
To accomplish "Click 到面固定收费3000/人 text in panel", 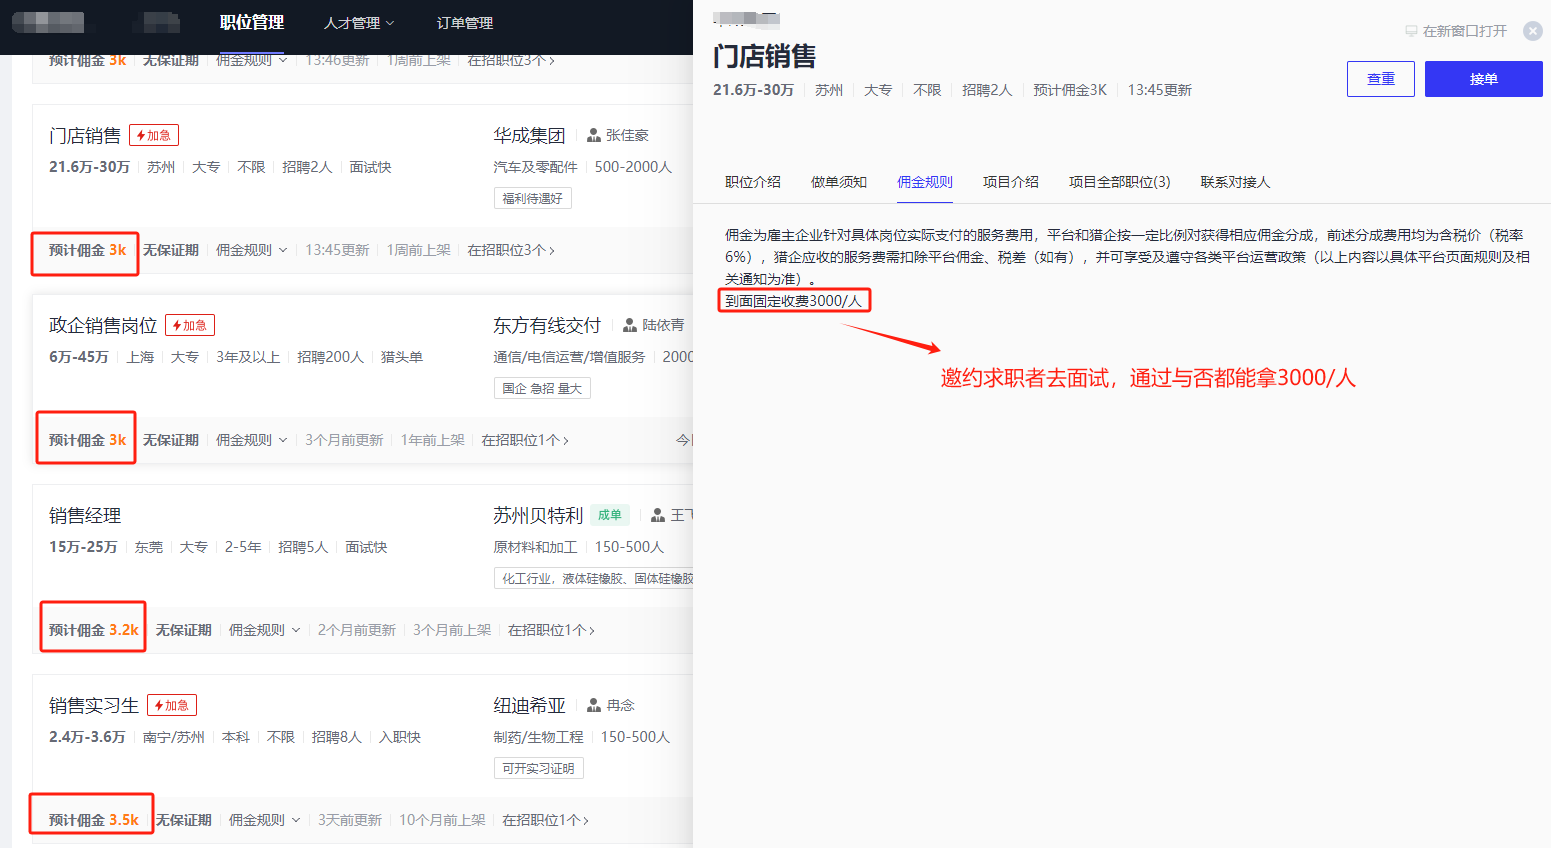I will pyautogui.click(x=793, y=301).
